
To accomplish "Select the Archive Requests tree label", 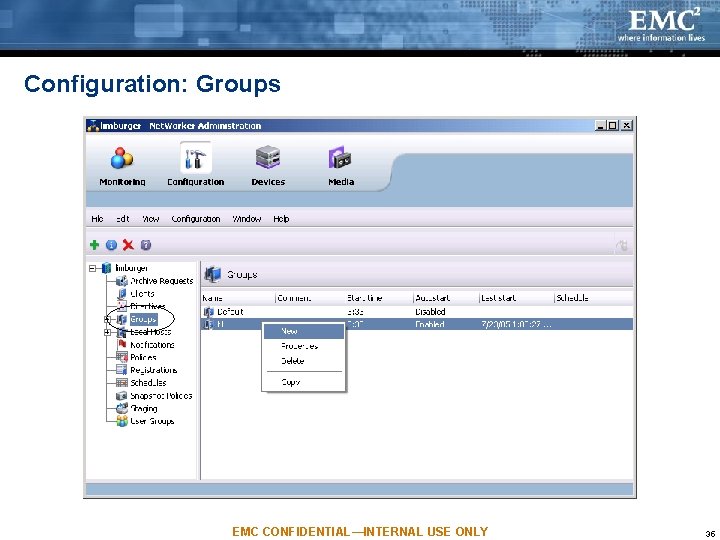I will point(162,281).
